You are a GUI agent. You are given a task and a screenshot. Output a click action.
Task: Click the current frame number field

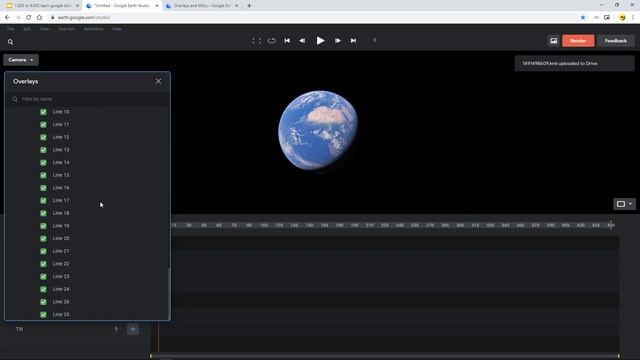click(x=375, y=40)
